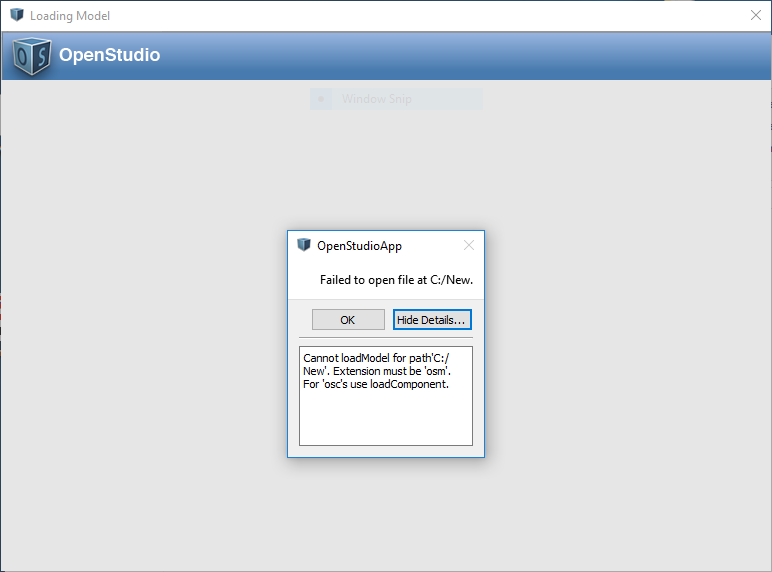Click the OpenStudio banner title text
This screenshot has width=772, height=572.
[109, 55]
